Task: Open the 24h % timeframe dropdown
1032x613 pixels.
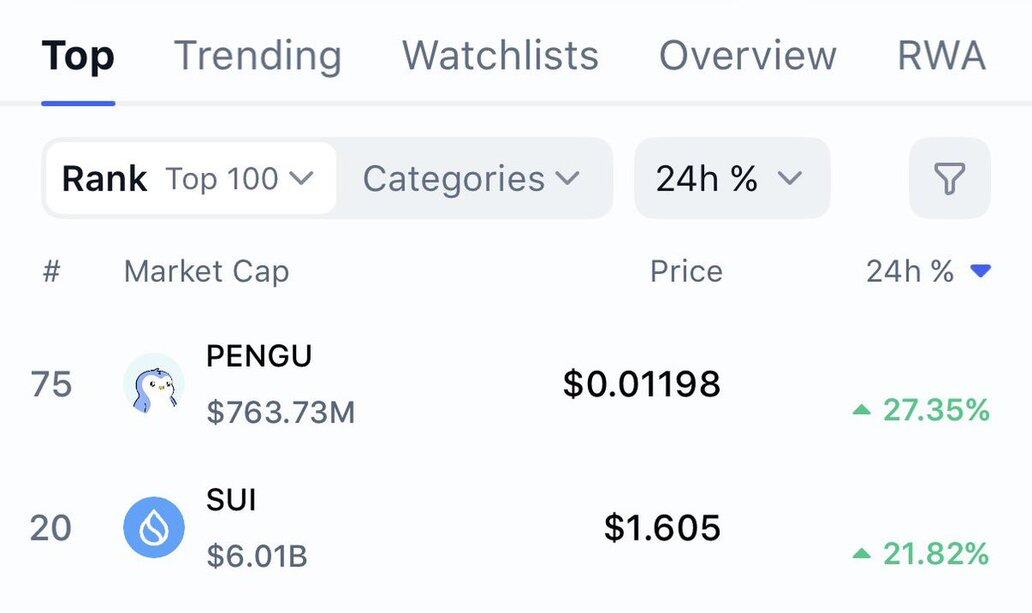Action: pyautogui.click(x=731, y=179)
